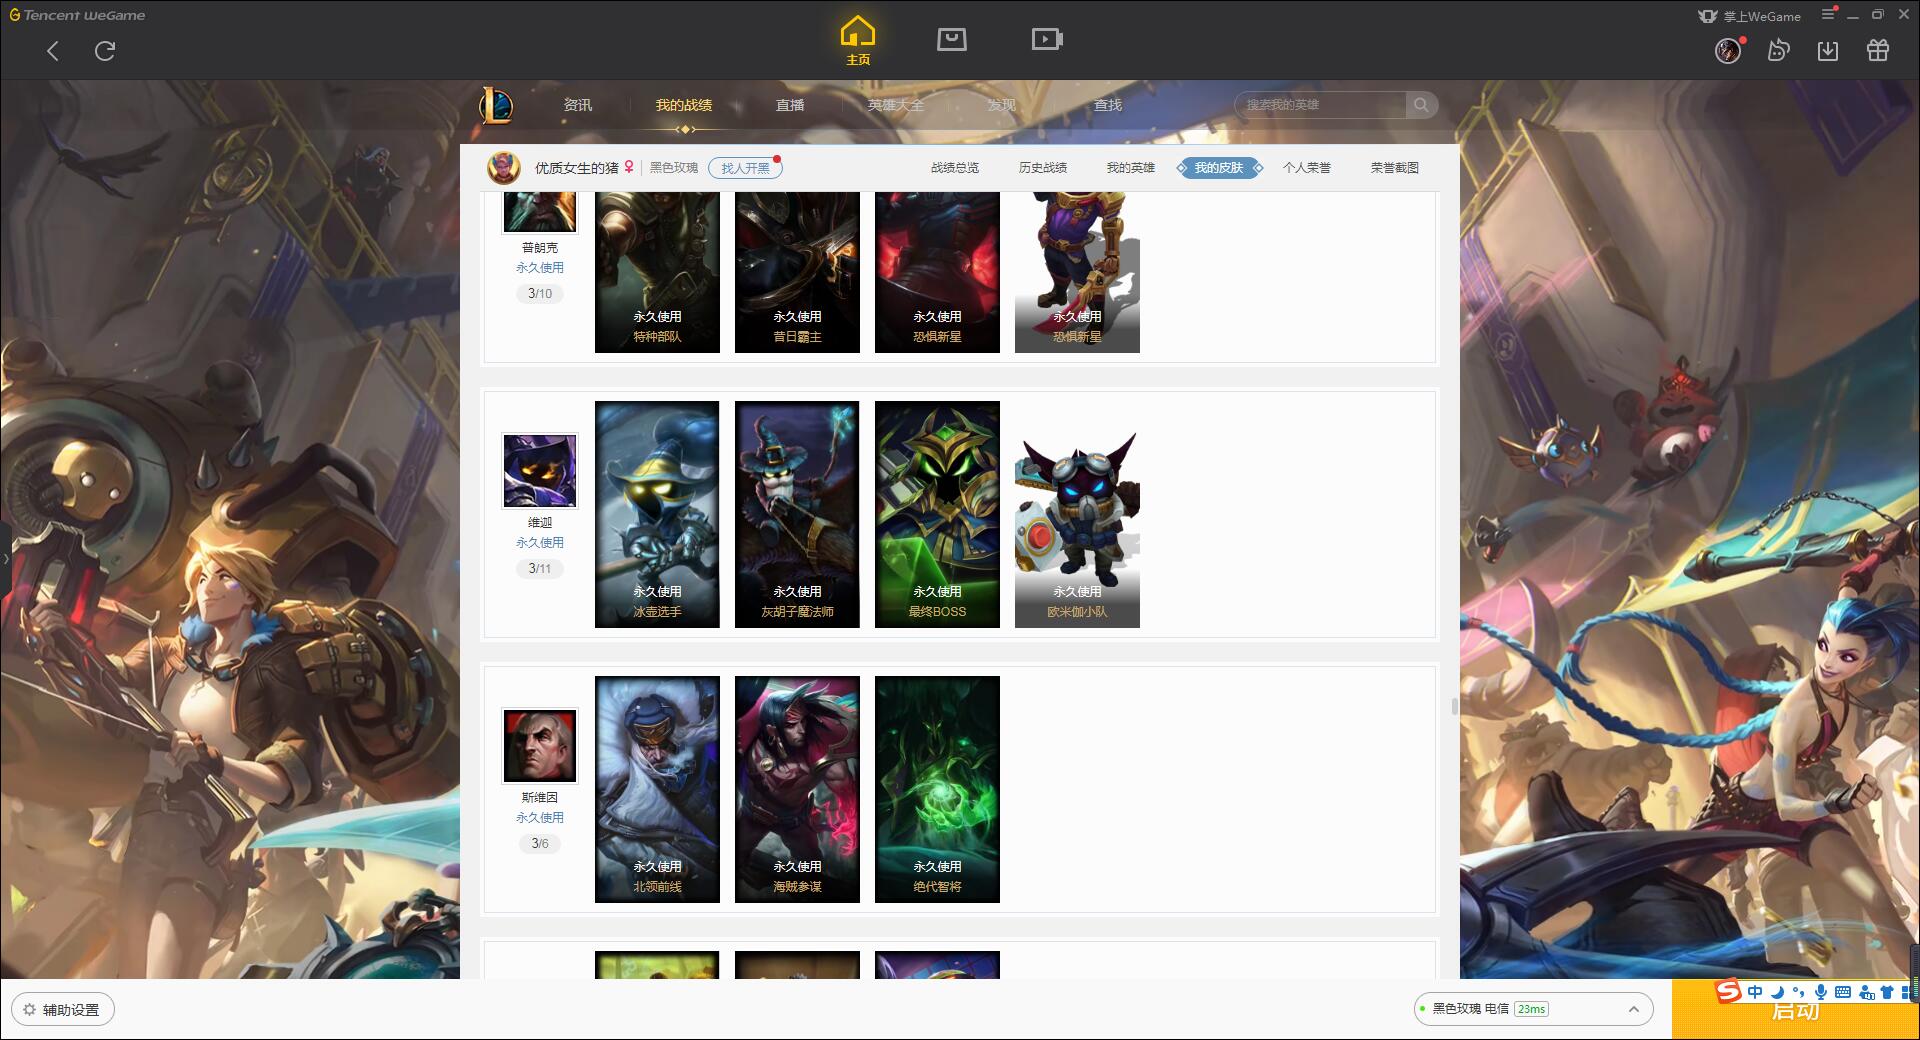
Task: Click the 23ms latency badge
Action: (1531, 1009)
